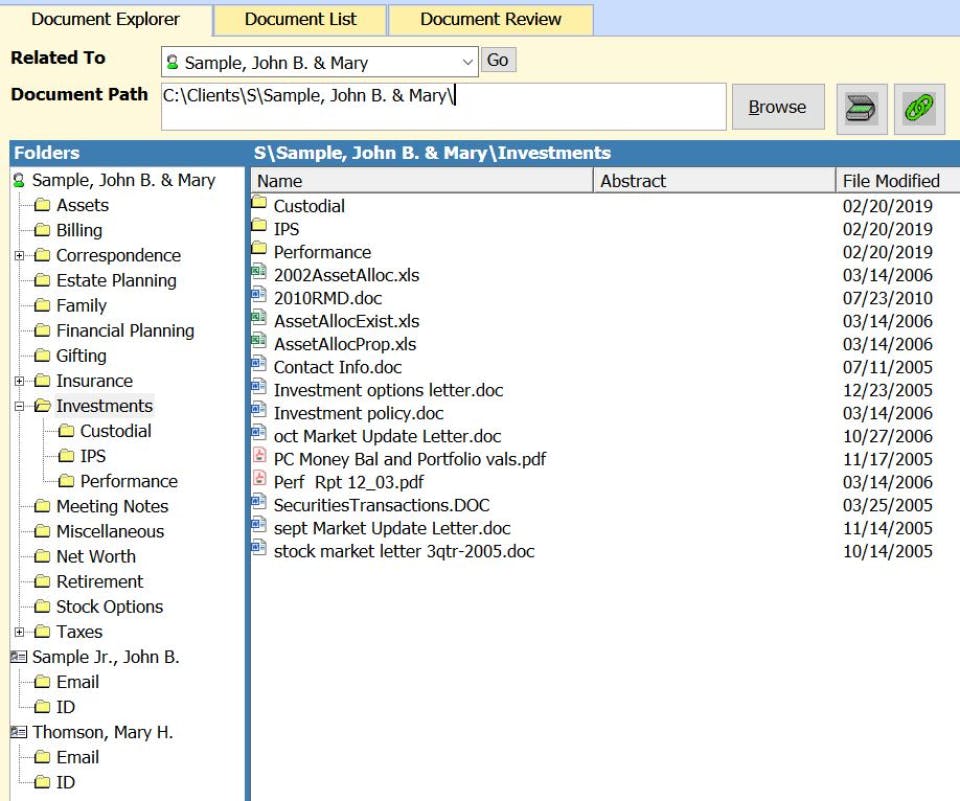Switch to Document Explorer tab
Screen dimensions: 960x801
coord(105,19)
